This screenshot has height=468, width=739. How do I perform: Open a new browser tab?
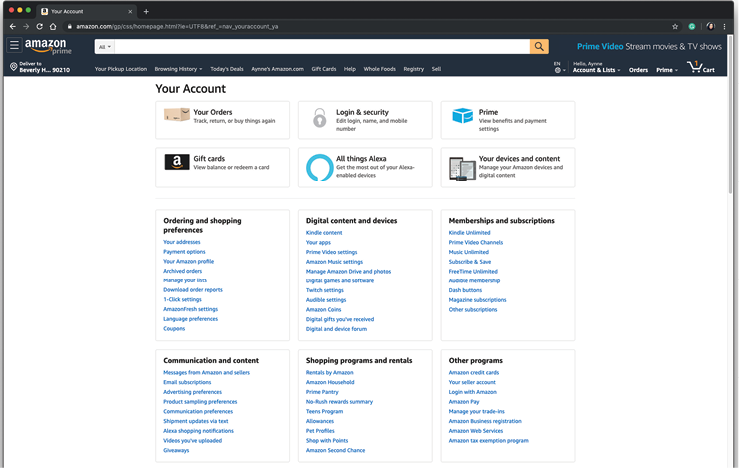[x=147, y=11]
